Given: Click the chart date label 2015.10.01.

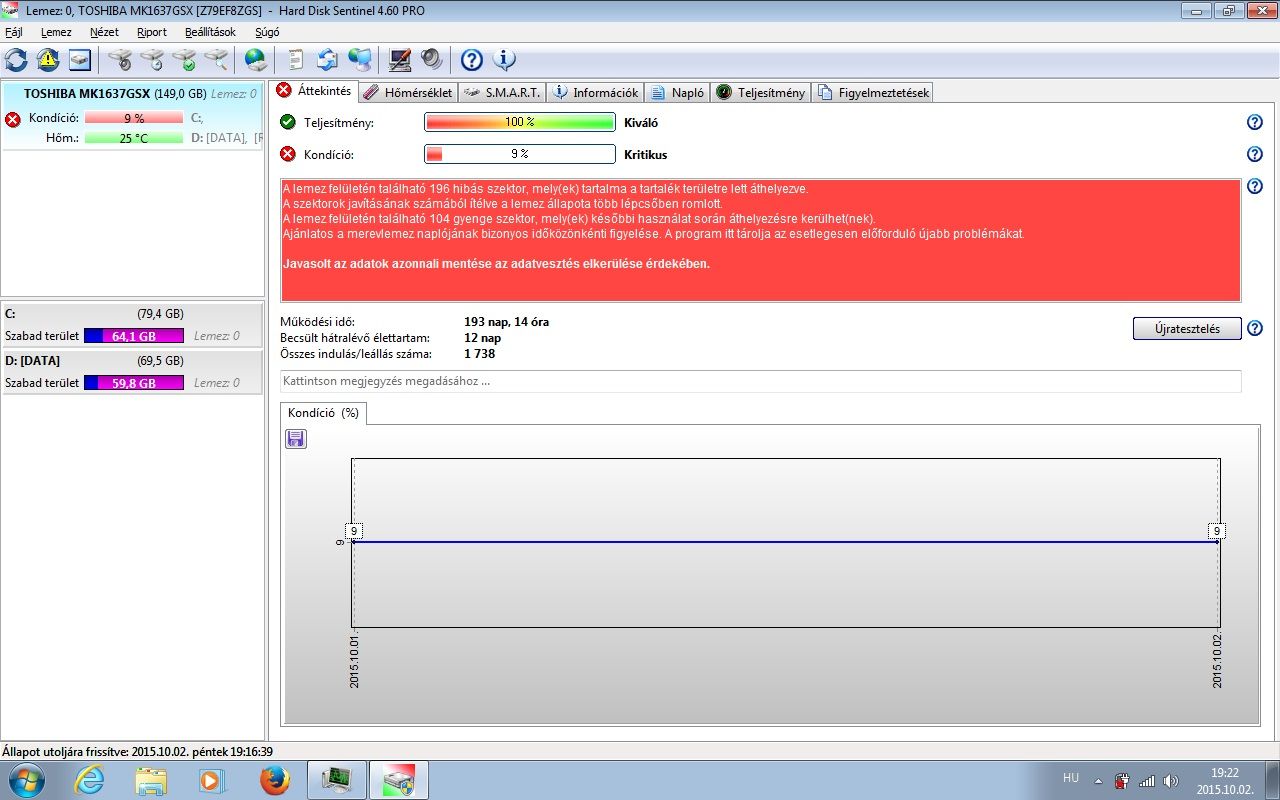Looking at the screenshot, I should [354, 660].
